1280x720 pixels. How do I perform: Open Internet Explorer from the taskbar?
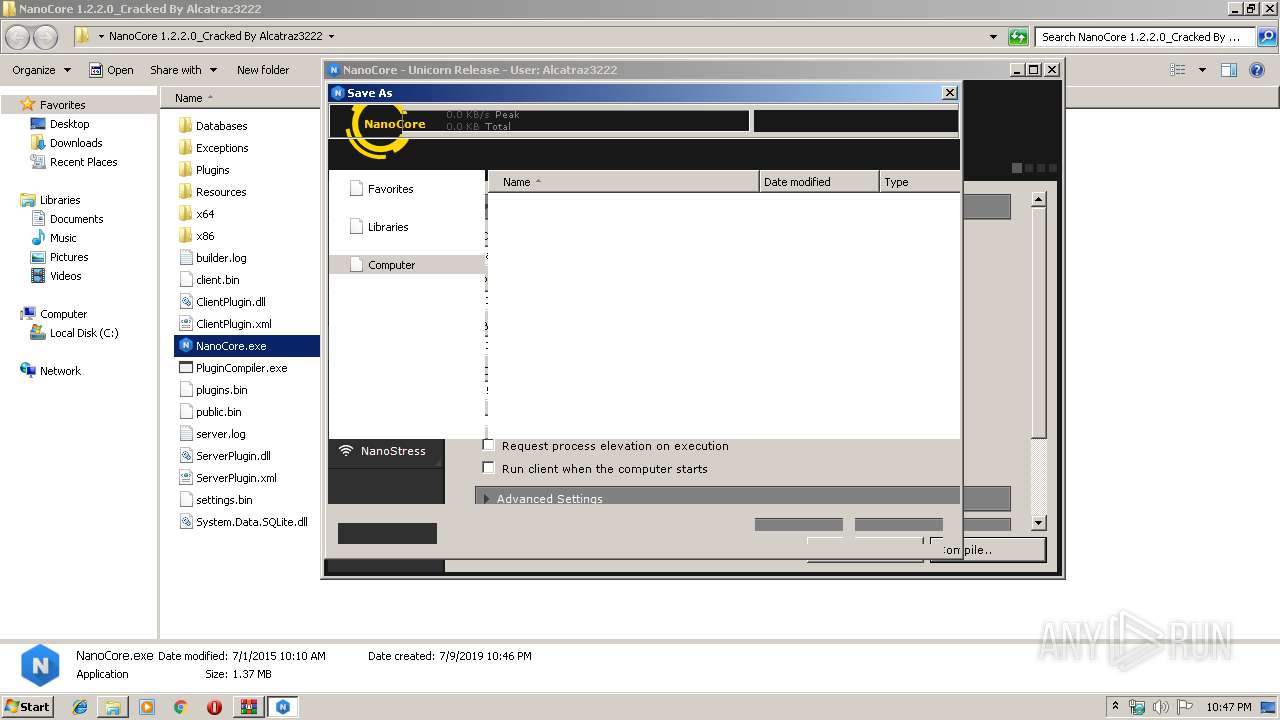tap(80, 707)
